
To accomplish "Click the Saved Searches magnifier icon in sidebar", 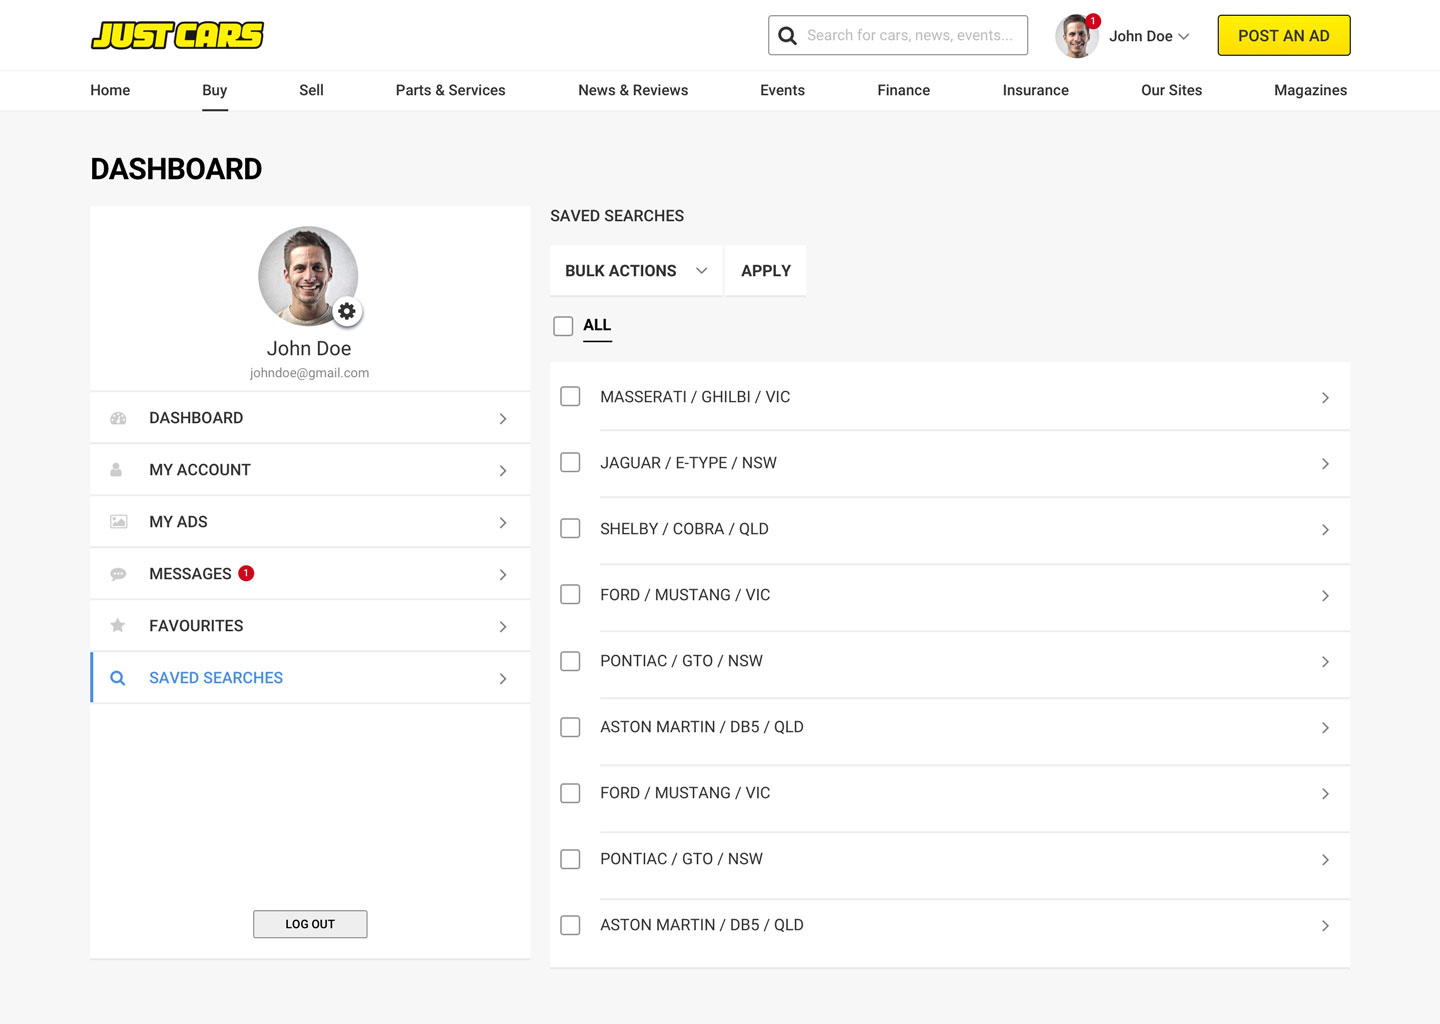I will click(x=118, y=678).
